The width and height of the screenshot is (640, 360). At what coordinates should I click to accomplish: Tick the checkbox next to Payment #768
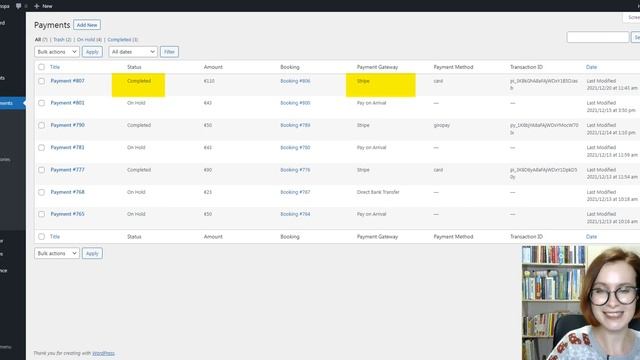pos(41,192)
